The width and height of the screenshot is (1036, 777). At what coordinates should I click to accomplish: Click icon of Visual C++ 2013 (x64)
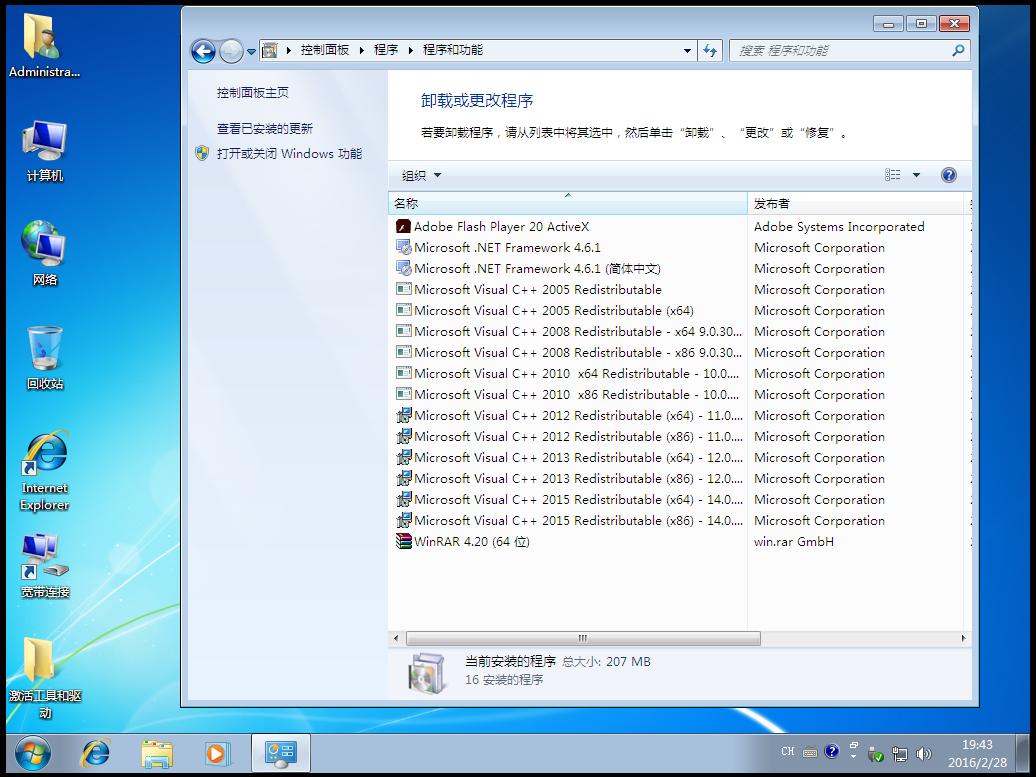(x=403, y=457)
